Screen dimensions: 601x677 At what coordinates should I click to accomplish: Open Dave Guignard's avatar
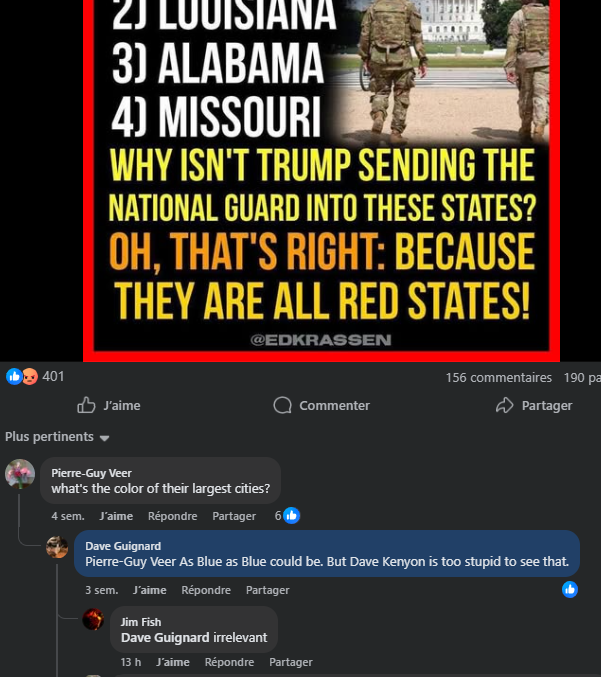[x=57, y=547]
